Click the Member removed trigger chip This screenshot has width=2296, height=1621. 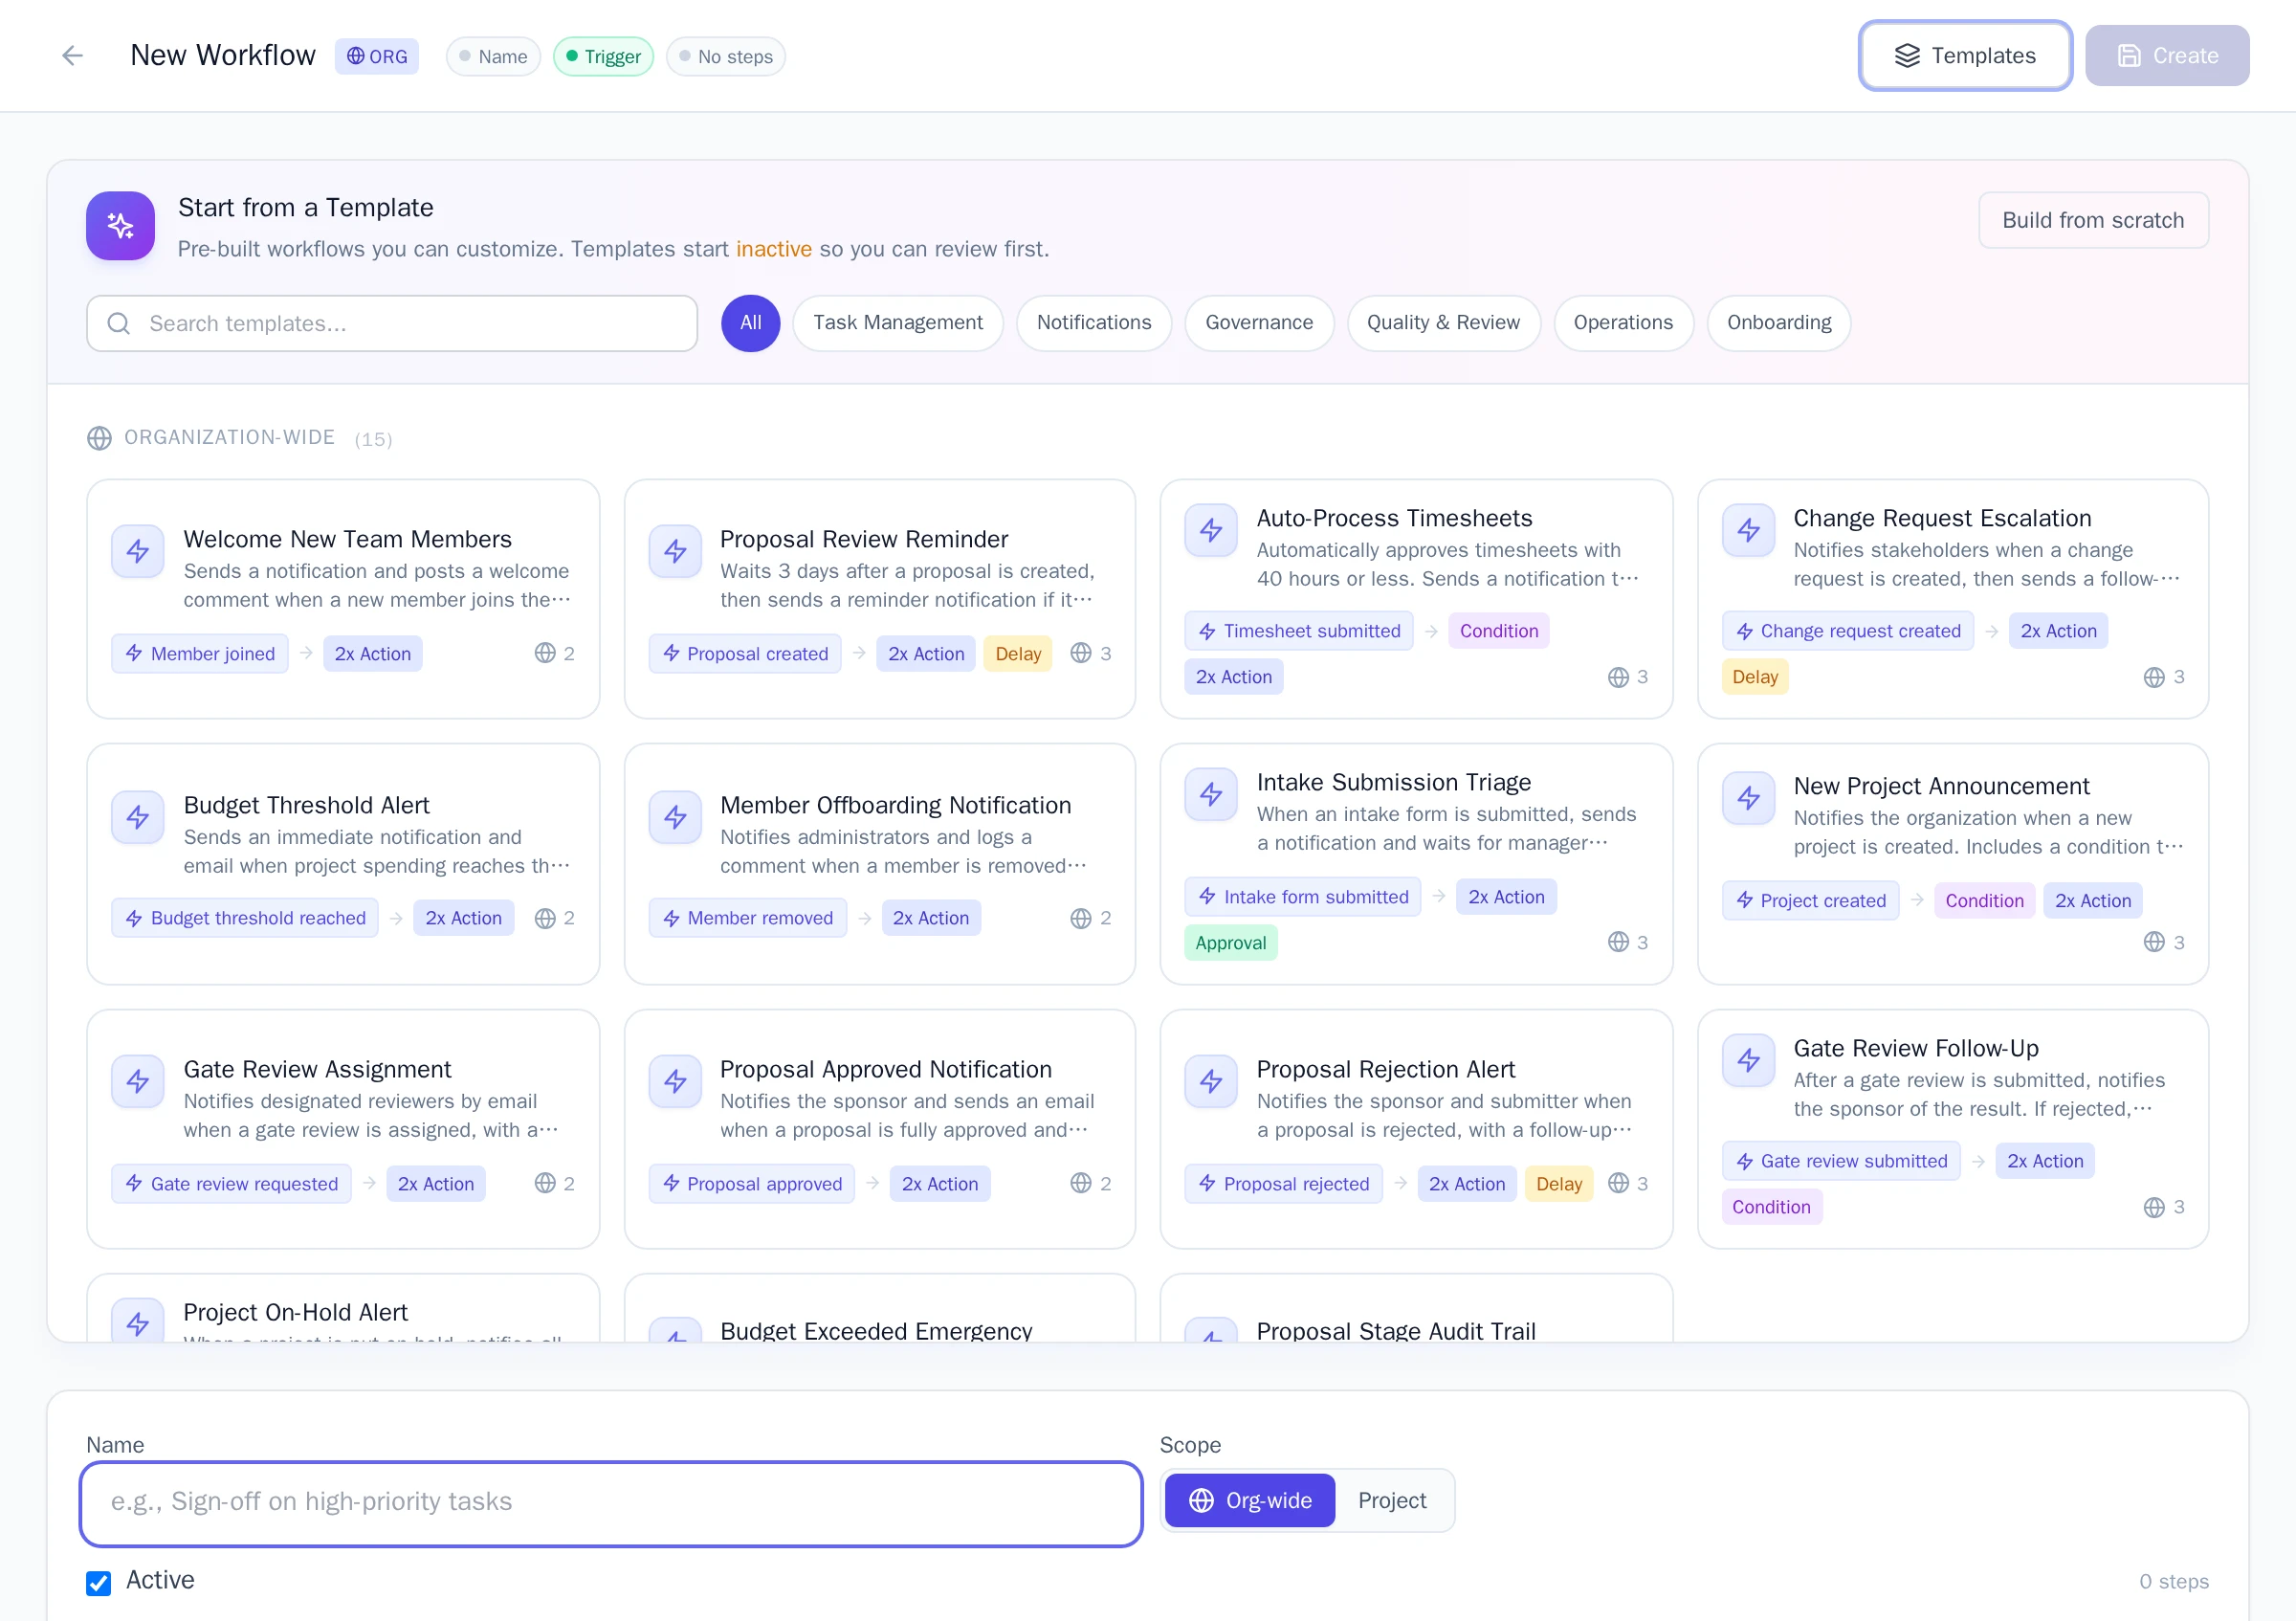[x=747, y=918]
